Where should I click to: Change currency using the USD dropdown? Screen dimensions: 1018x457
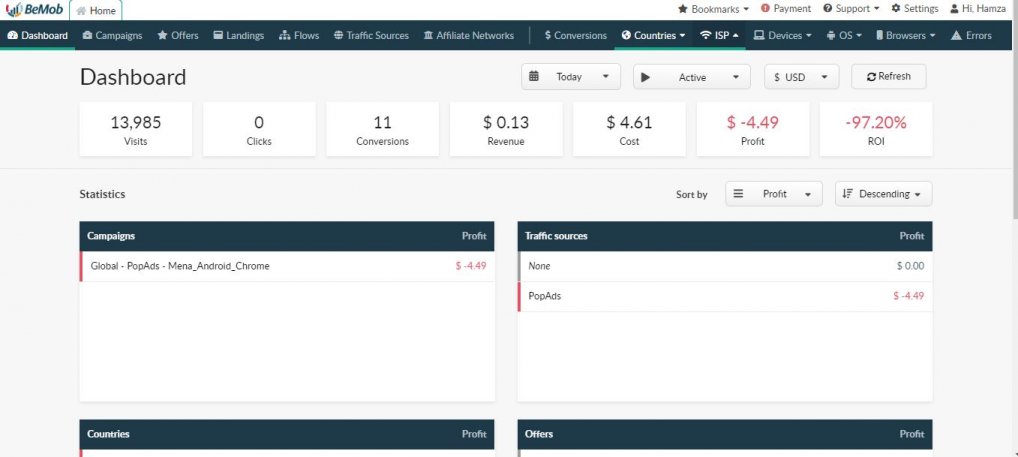[x=801, y=77]
